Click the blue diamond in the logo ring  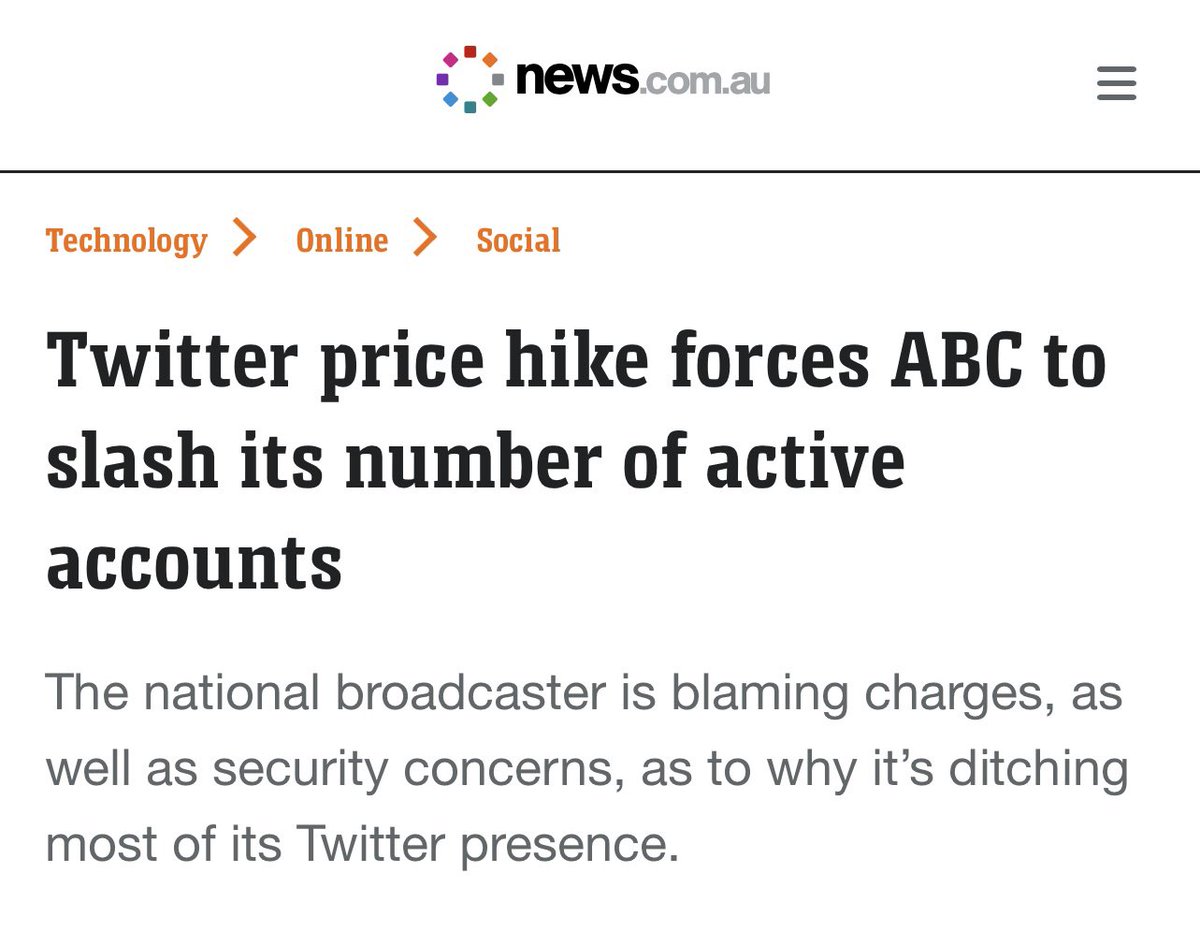(x=450, y=99)
